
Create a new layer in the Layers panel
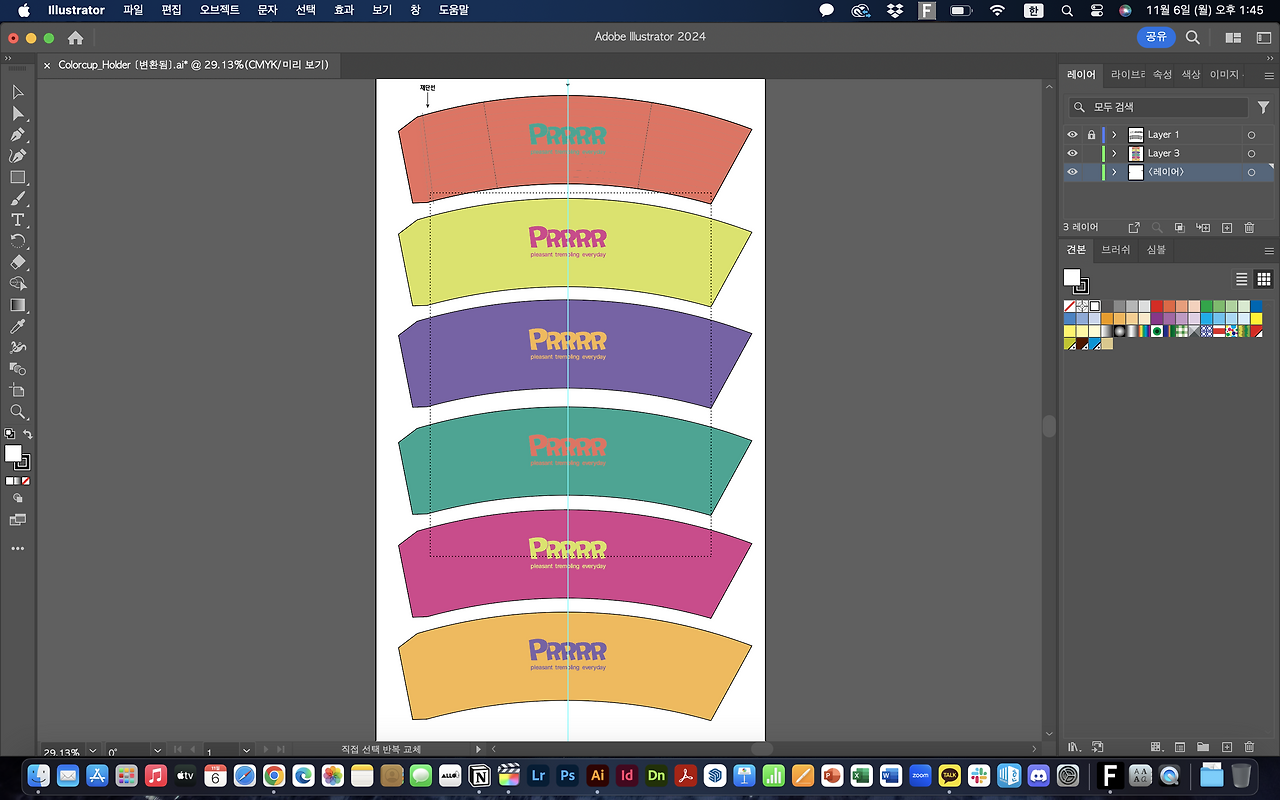point(1227,228)
